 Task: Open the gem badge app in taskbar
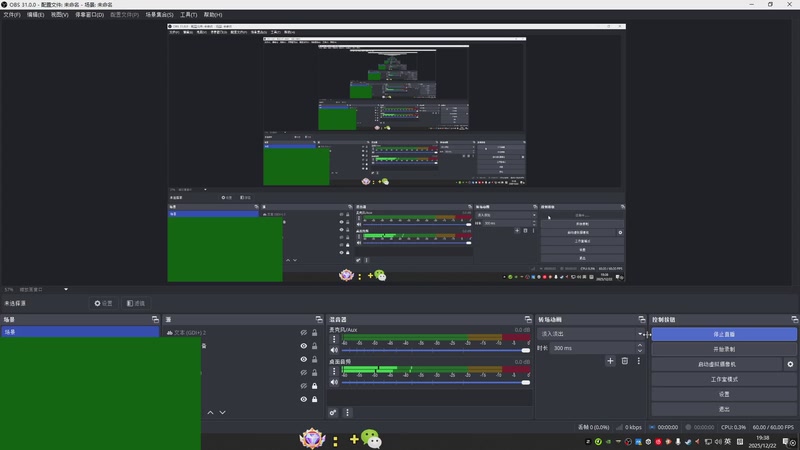tap(312, 439)
